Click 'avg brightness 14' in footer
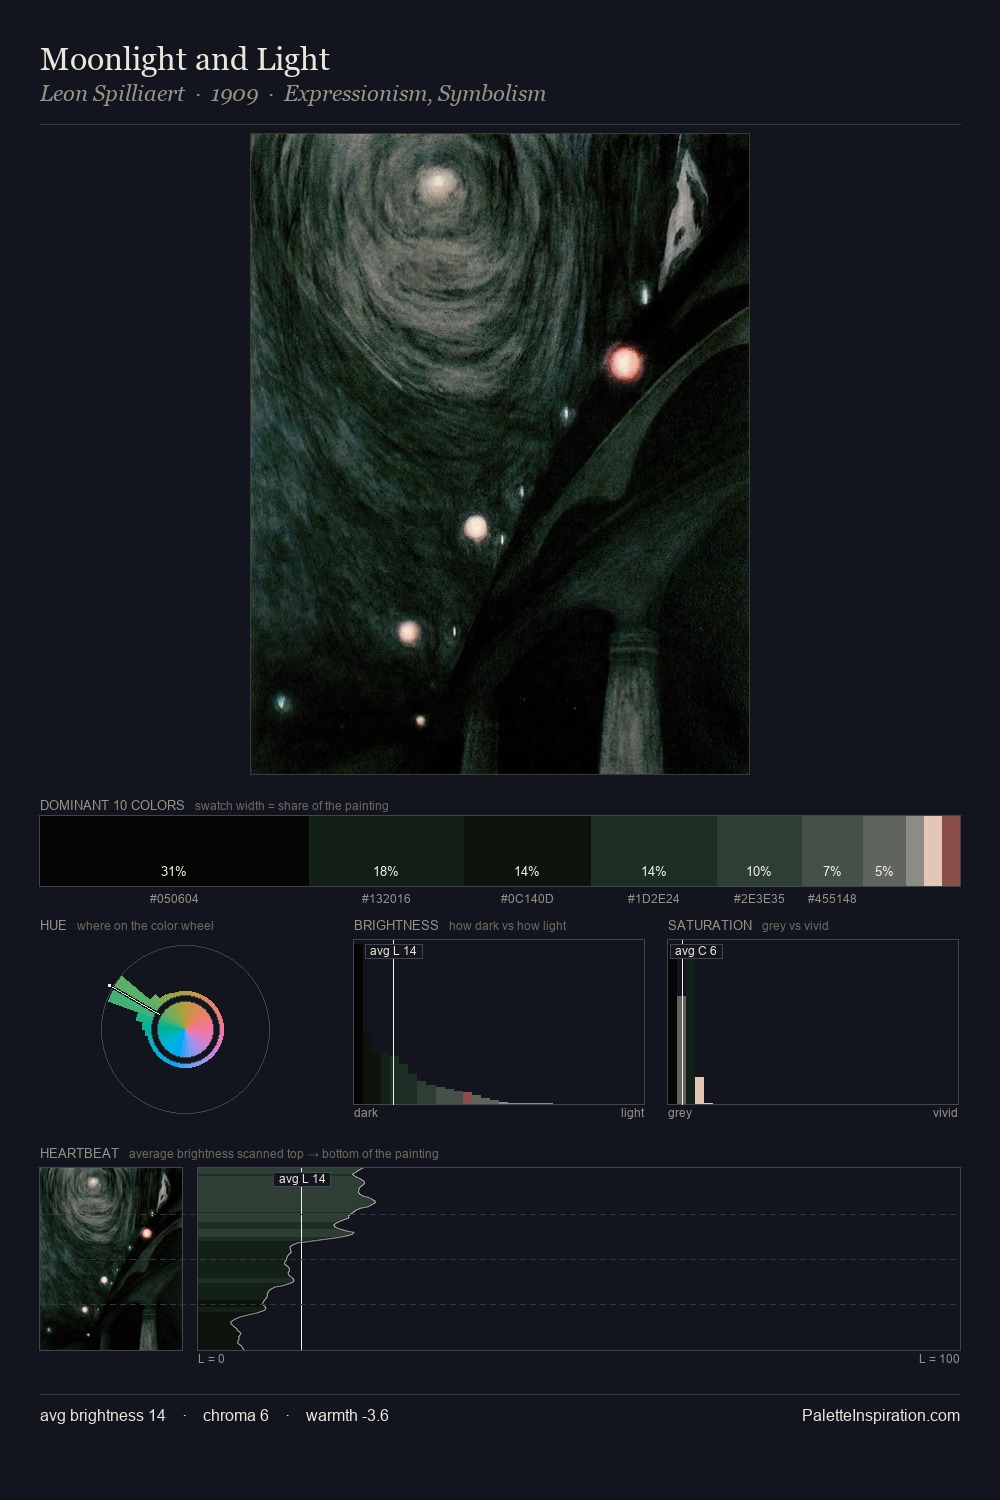 click(103, 1416)
